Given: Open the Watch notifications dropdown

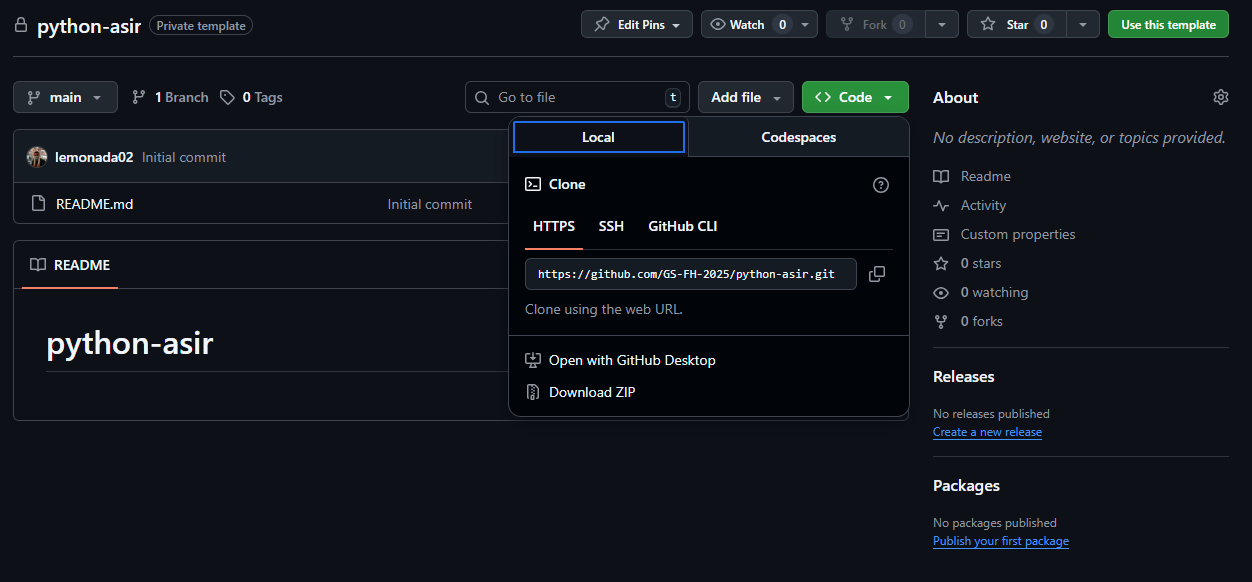Looking at the screenshot, I should (759, 25).
